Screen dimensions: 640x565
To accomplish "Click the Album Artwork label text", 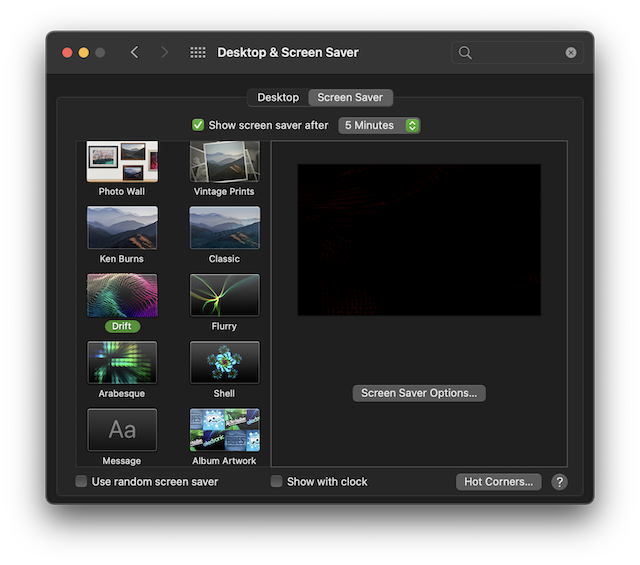I will [x=224, y=461].
